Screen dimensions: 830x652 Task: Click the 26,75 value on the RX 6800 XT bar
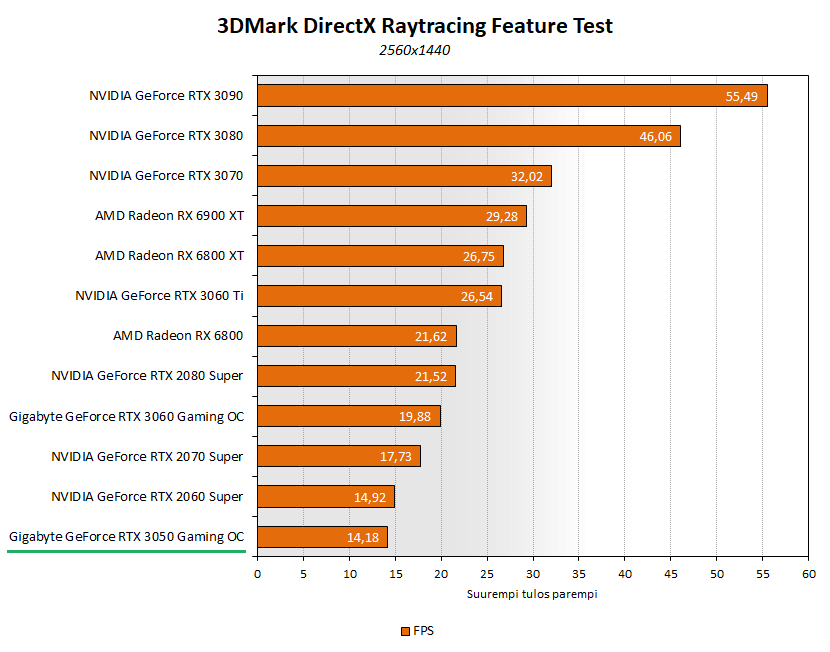pos(479,257)
